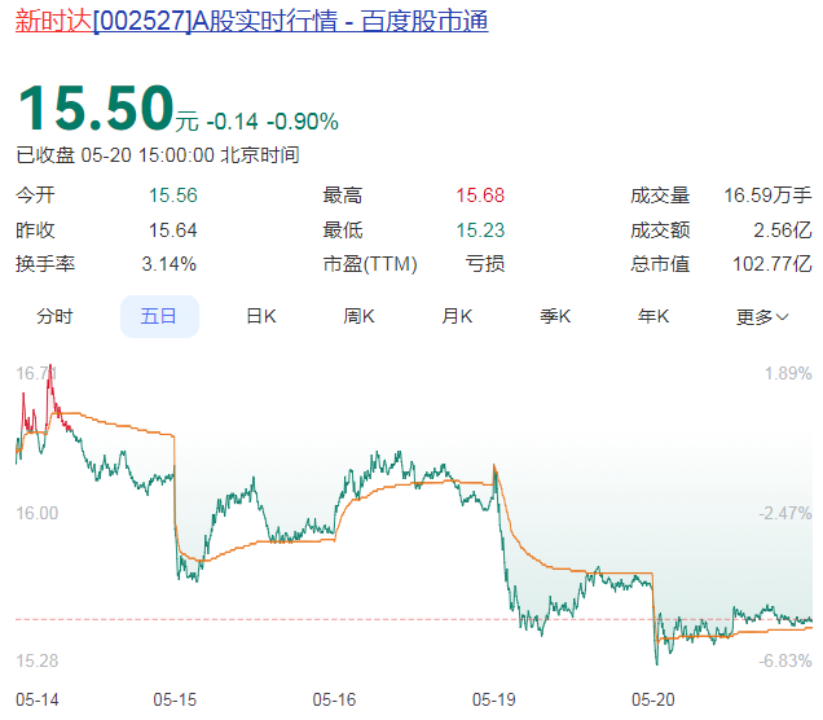The height and width of the screenshot is (720, 823).
Task: Select the 五日 chart tab
Action: tap(159, 316)
